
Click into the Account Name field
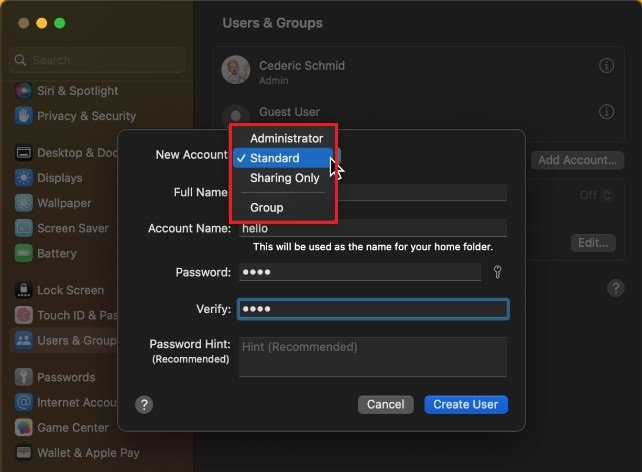tap(372, 228)
